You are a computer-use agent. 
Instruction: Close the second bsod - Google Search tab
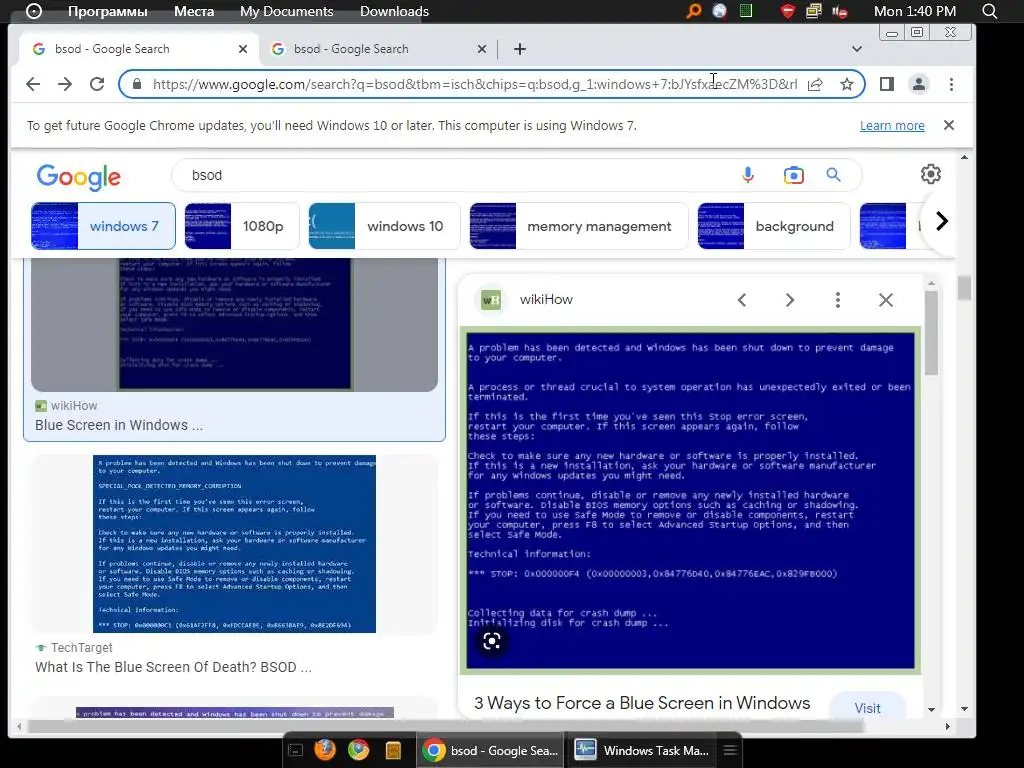pos(482,49)
